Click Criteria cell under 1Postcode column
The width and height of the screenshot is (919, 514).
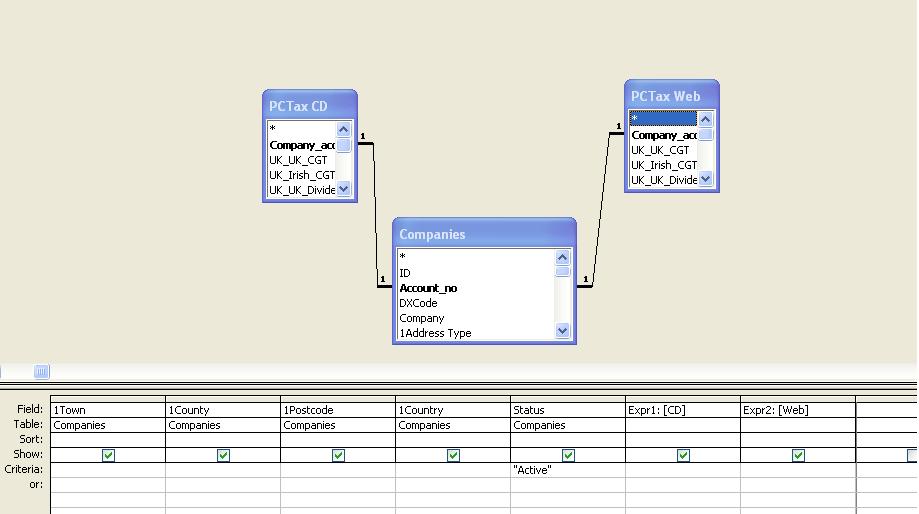click(x=338, y=469)
